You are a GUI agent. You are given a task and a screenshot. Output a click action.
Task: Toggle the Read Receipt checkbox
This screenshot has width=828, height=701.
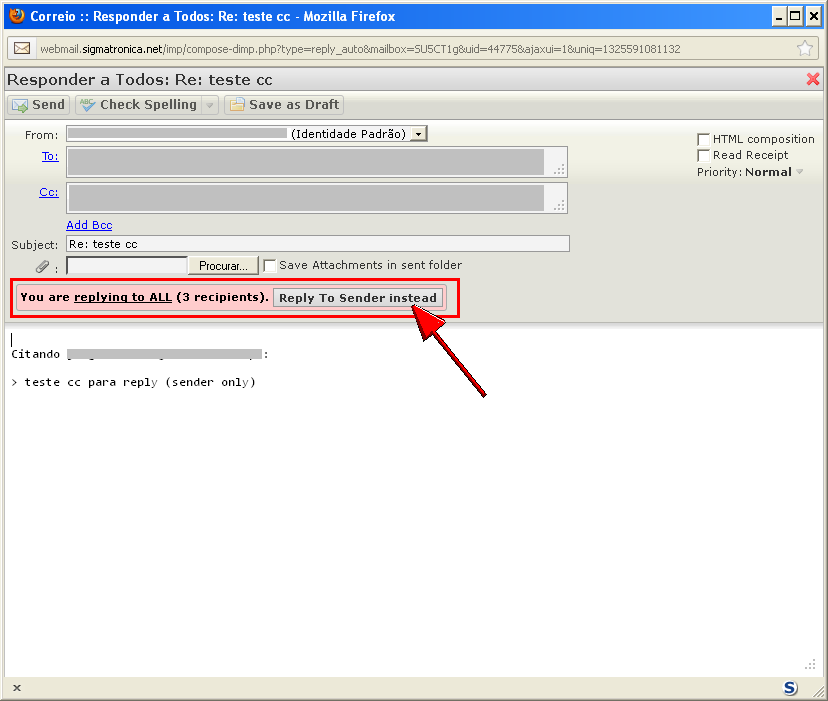point(704,155)
